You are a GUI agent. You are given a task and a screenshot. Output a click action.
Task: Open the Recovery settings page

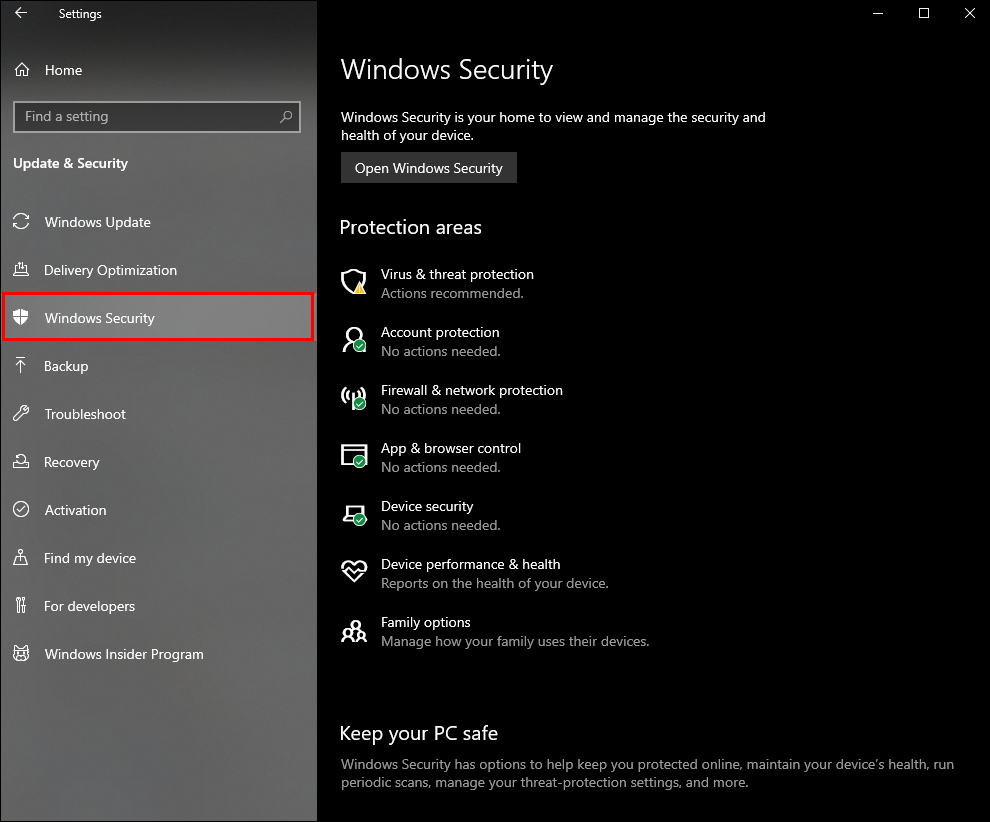click(x=72, y=462)
